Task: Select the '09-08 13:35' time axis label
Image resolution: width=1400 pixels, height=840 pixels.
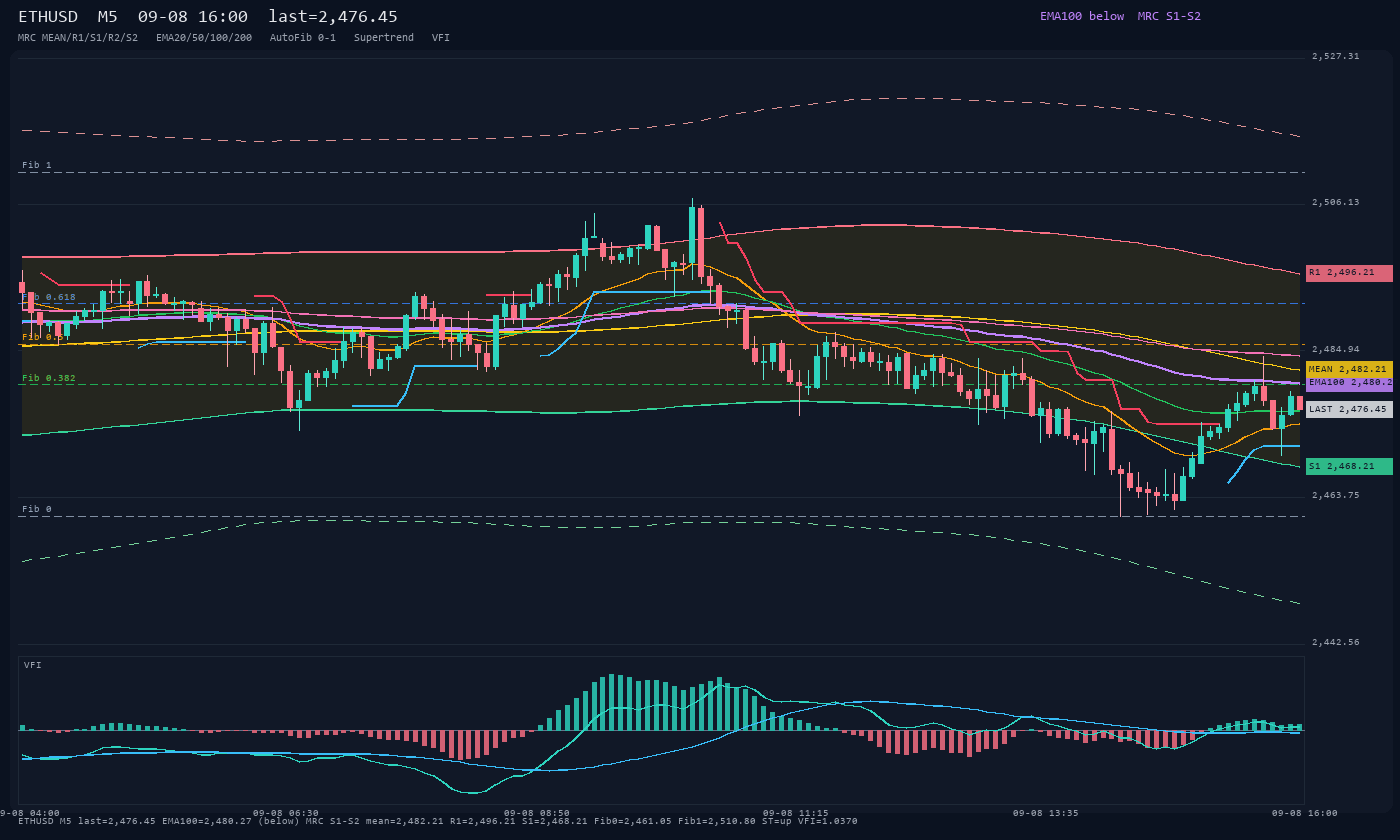Action: (1046, 813)
